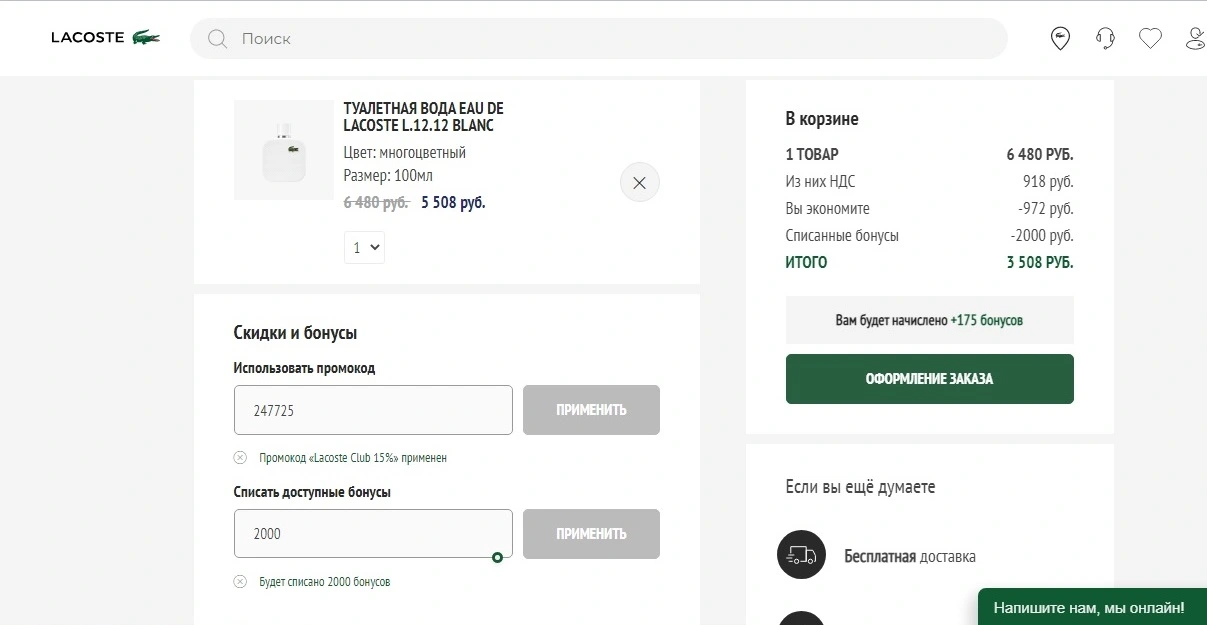1207x625 pixels.
Task: Click the 'Скидки и бонусы' heading
Action: click(295, 333)
